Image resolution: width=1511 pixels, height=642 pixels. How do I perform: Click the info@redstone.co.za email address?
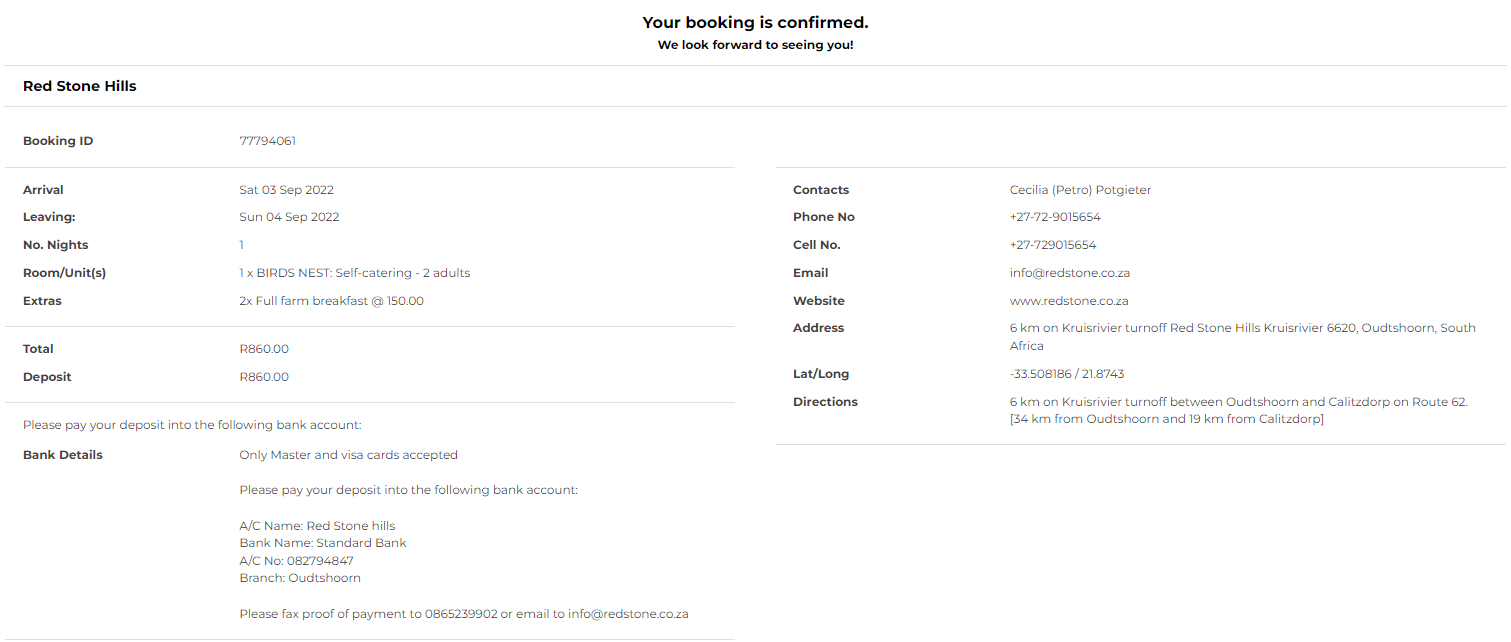(1069, 273)
